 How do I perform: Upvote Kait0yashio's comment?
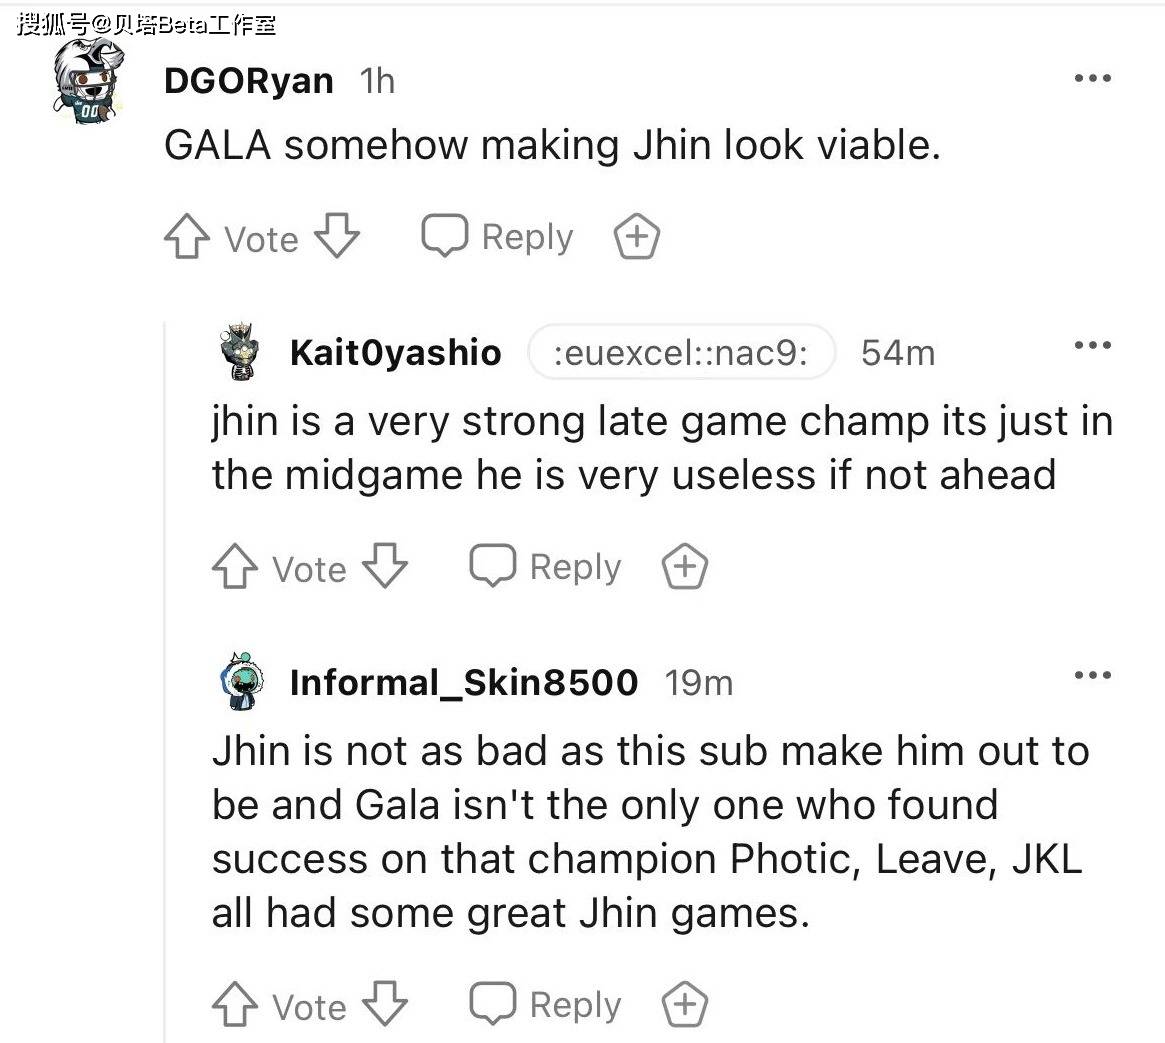pos(234,568)
